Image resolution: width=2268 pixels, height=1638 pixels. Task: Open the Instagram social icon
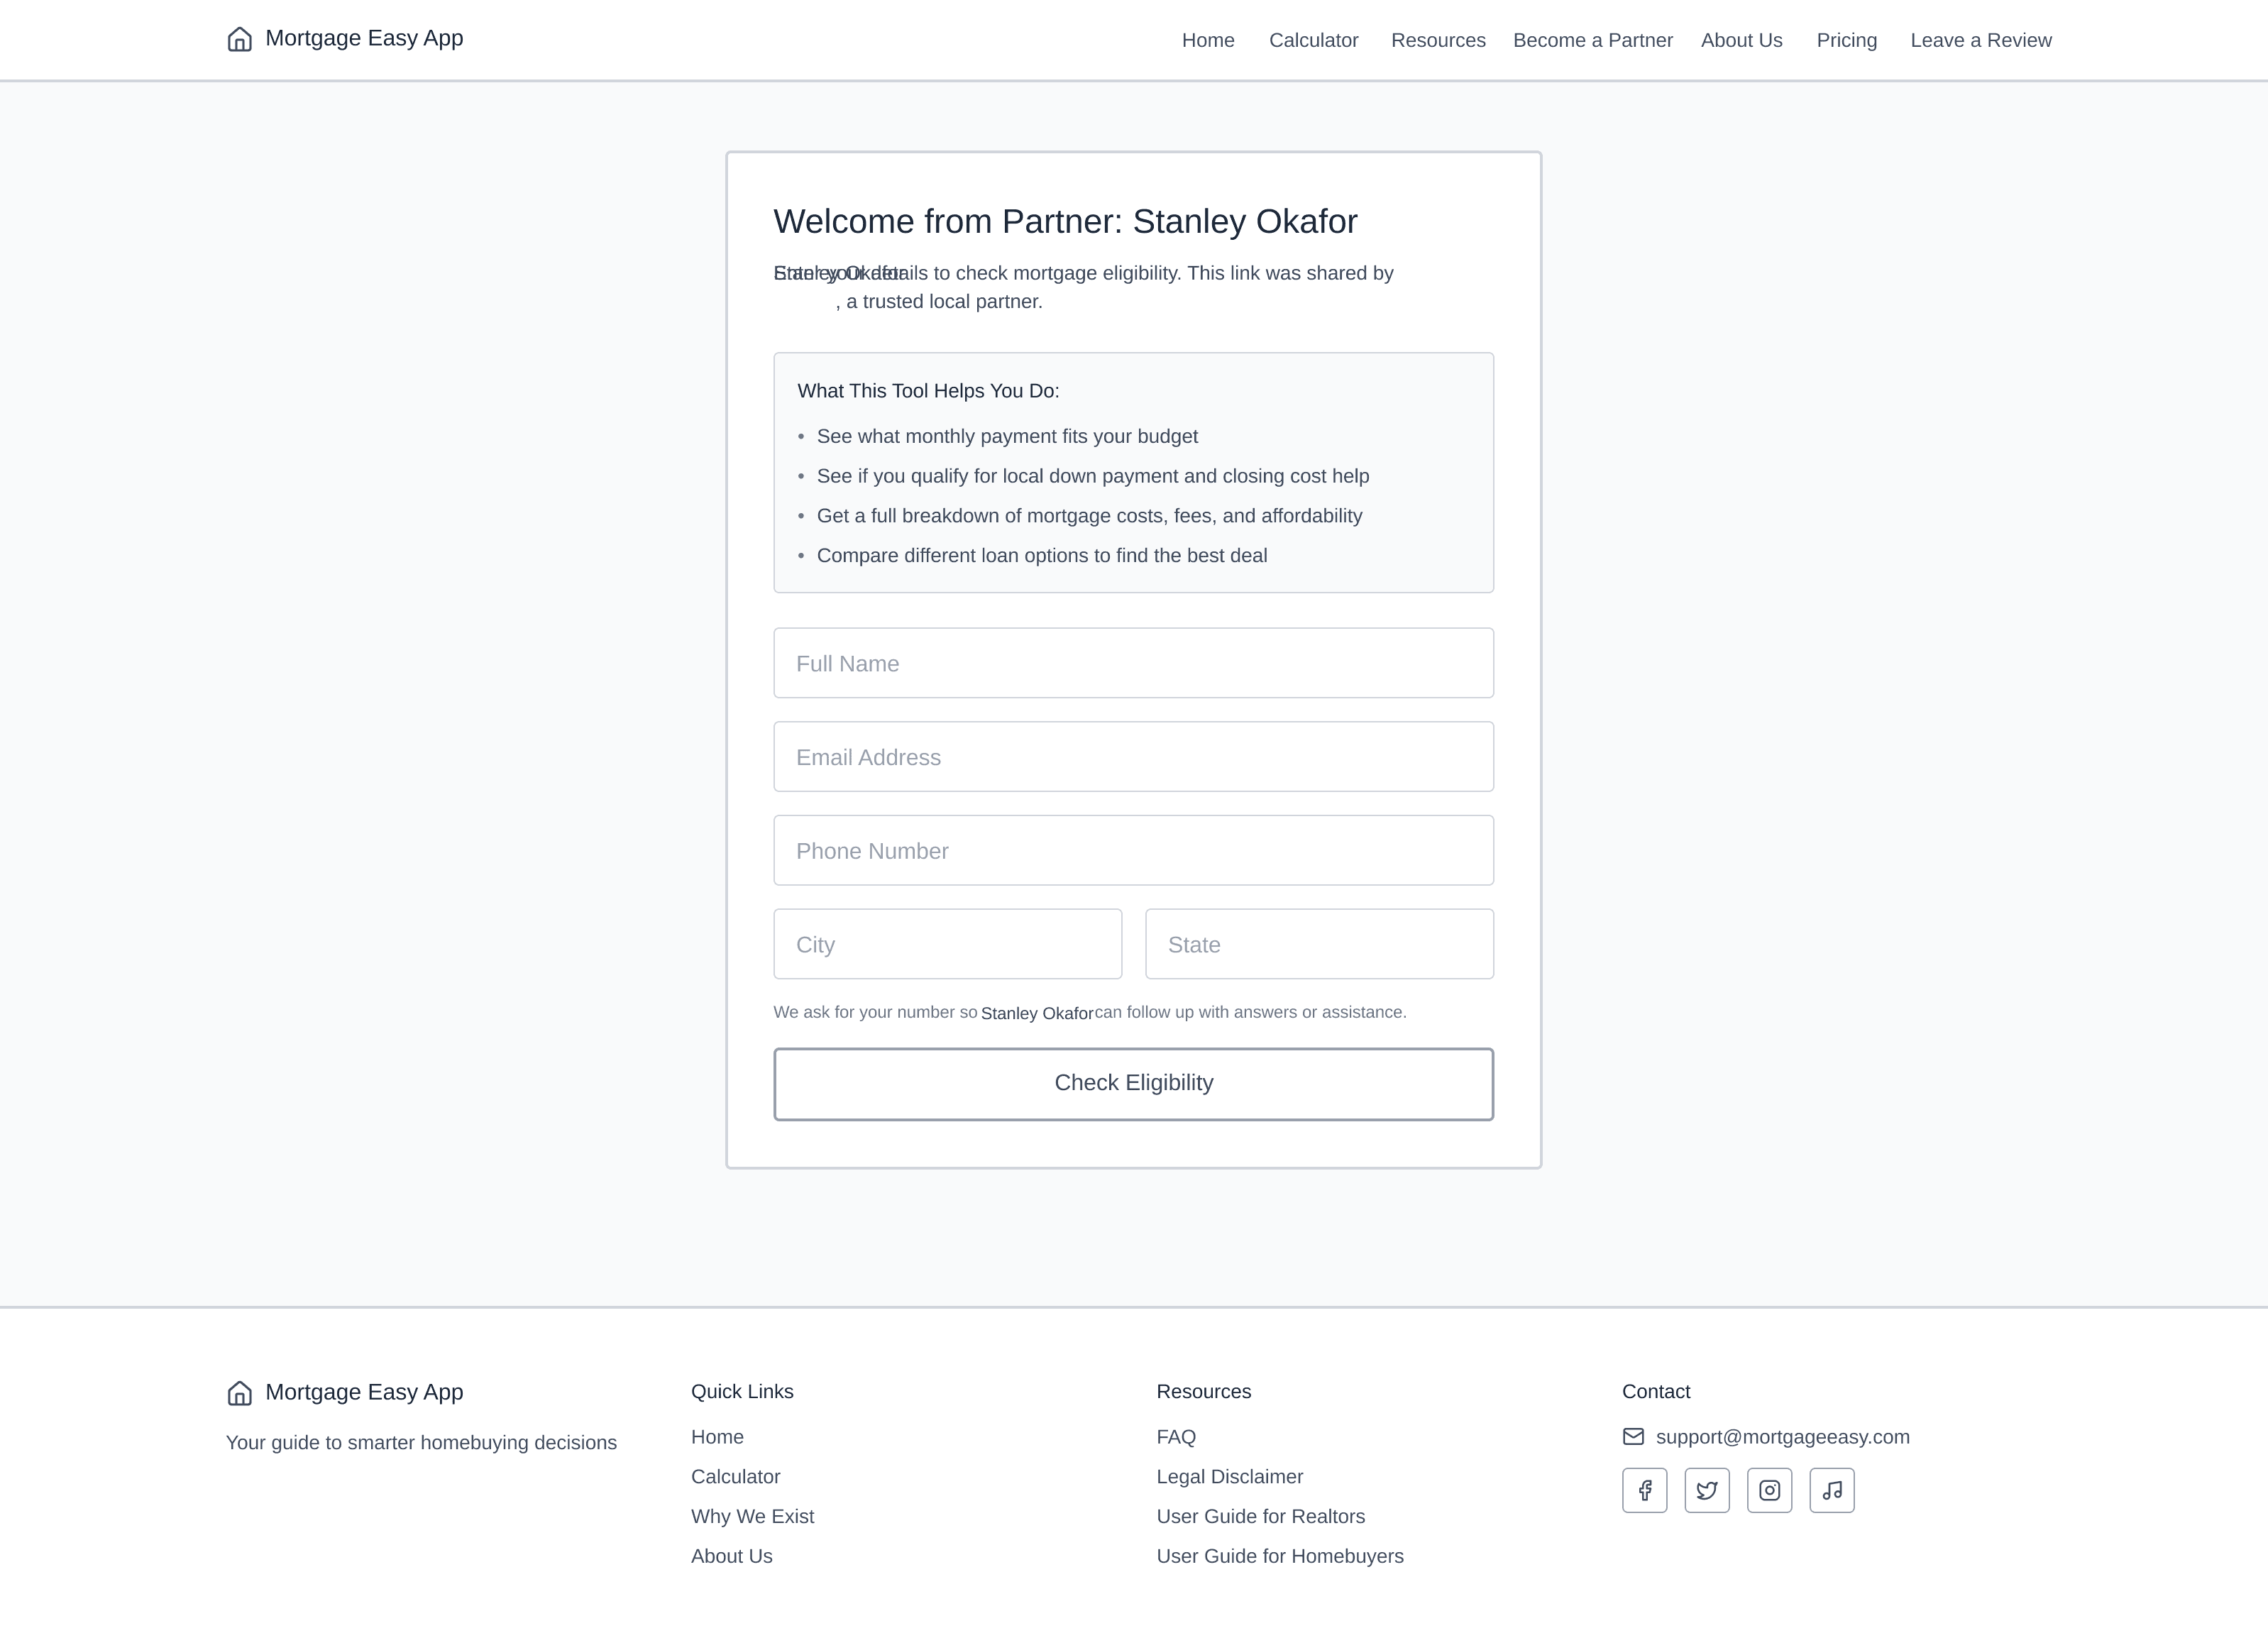pos(1770,1490)
